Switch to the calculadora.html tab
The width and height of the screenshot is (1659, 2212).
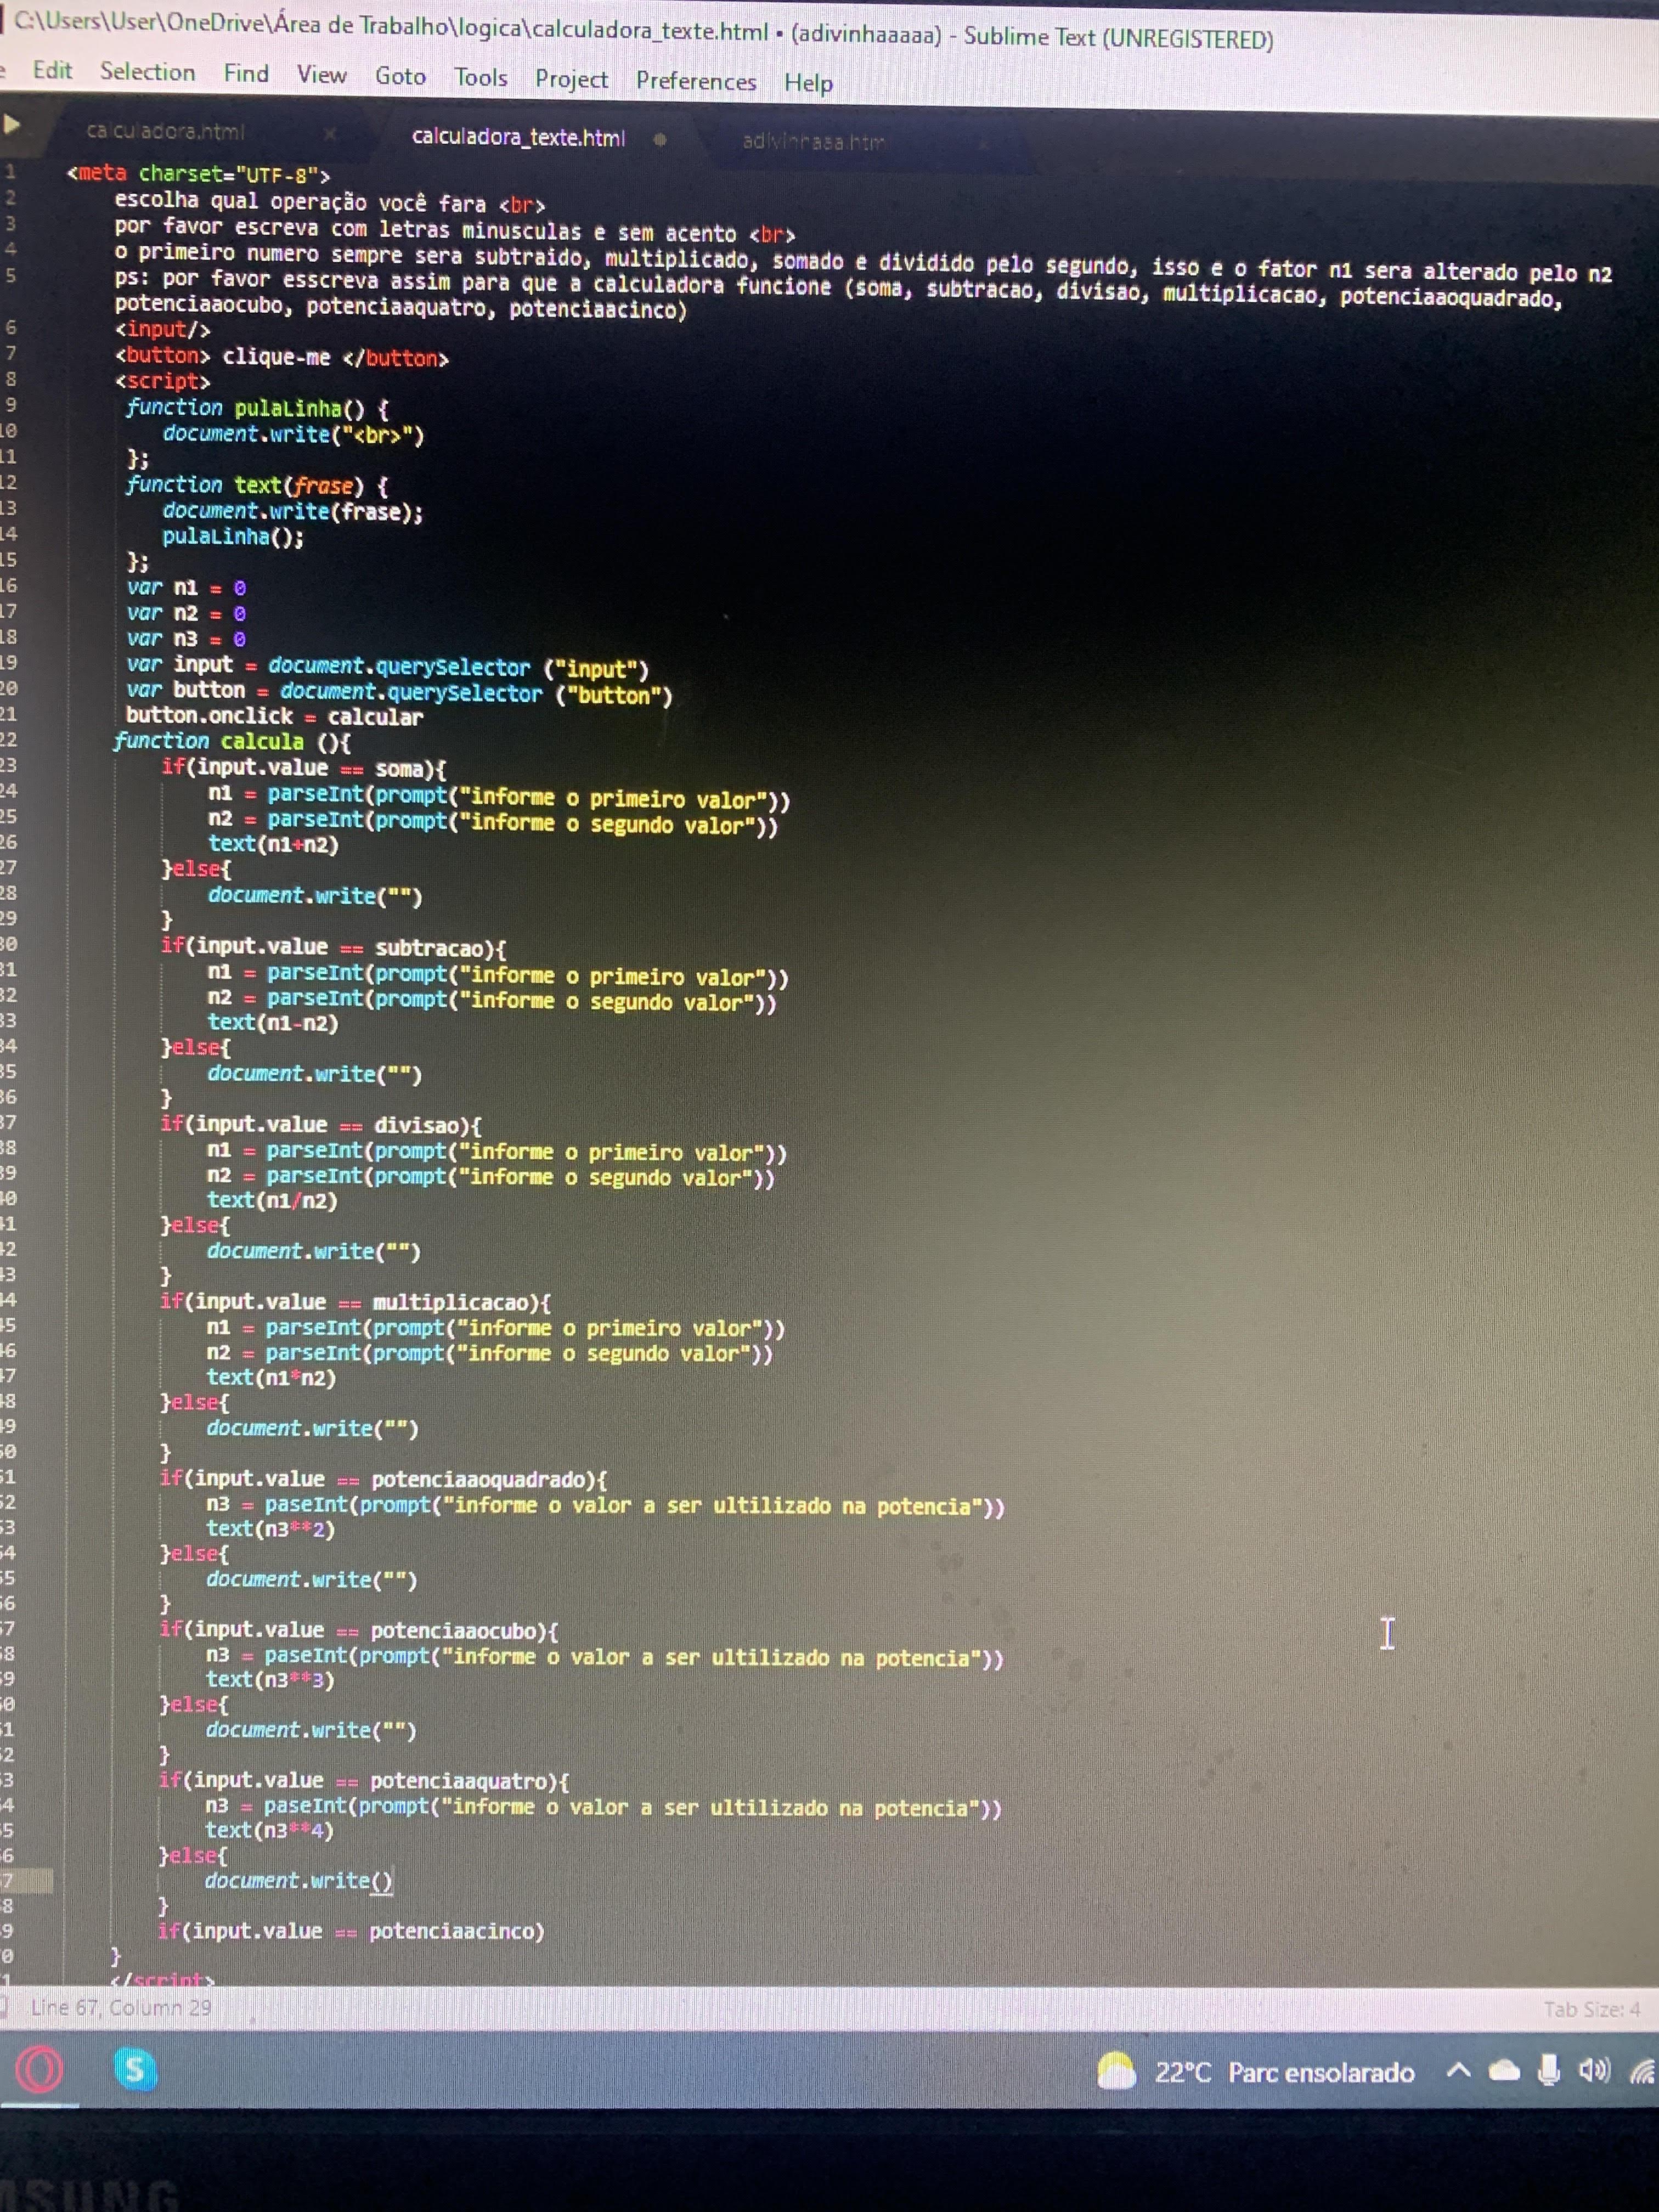166,131
